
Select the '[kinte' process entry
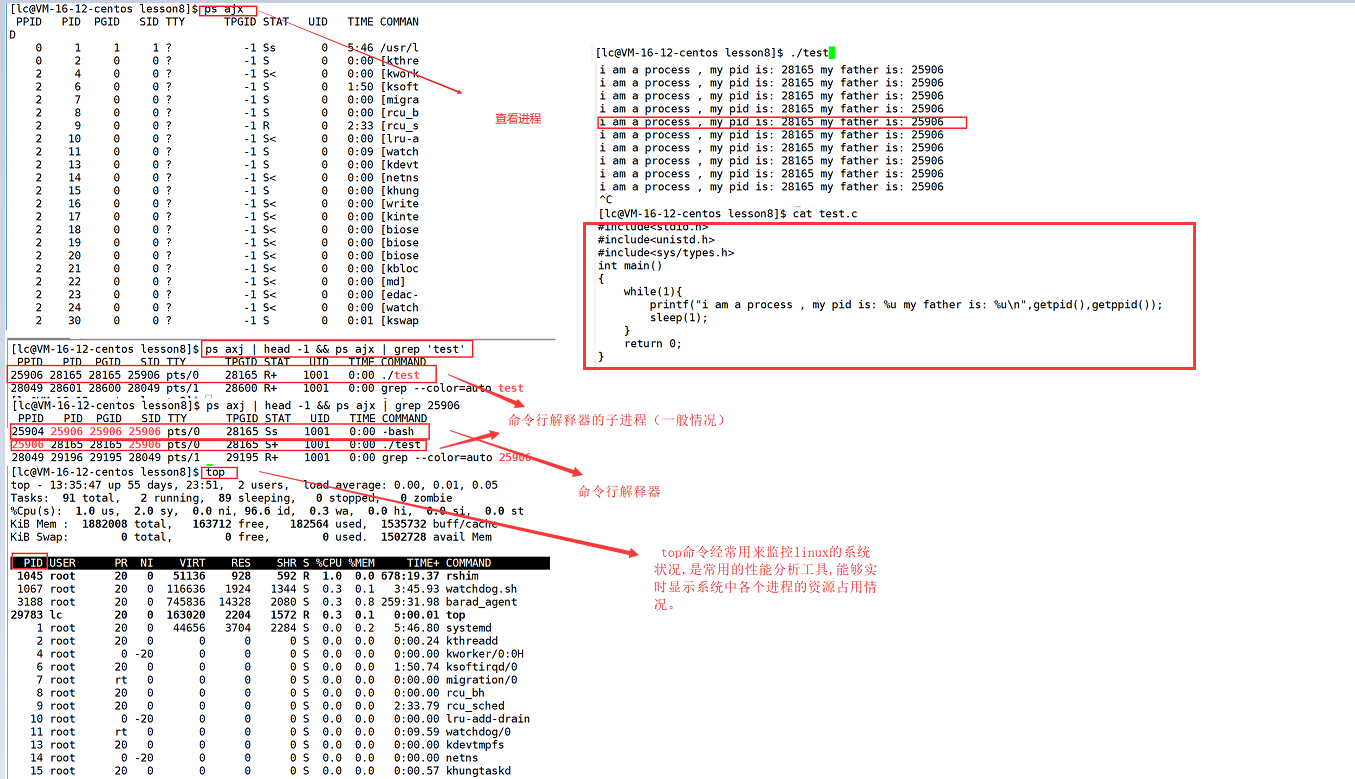pyautogui.click(x=399, y=217)
